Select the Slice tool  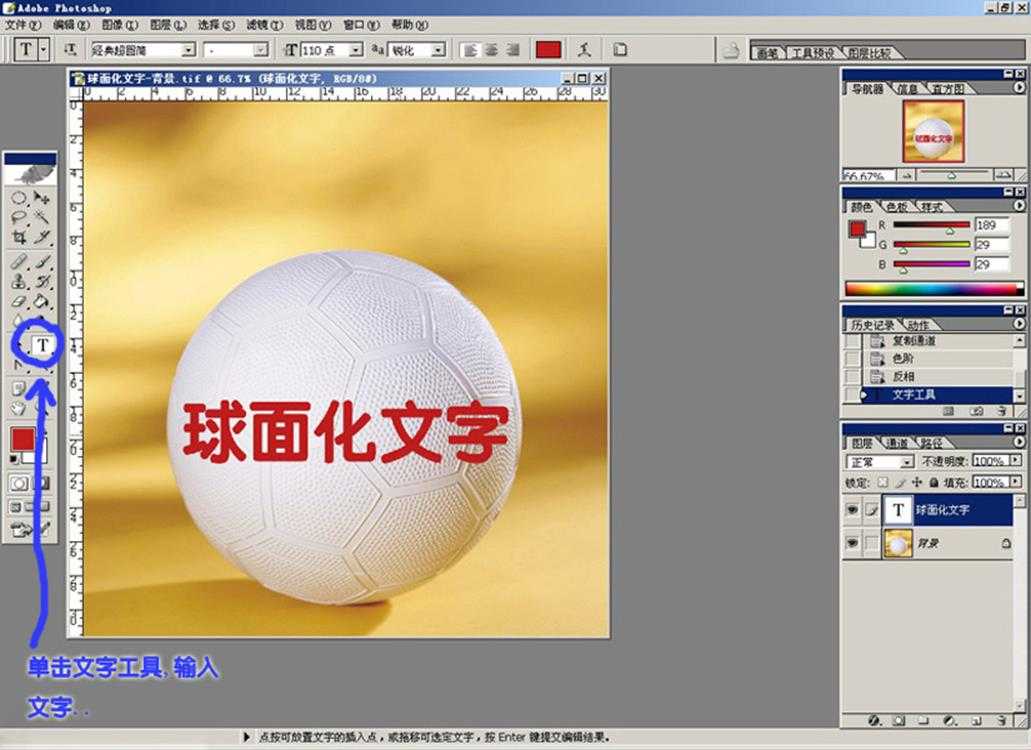[x=41, y=237]
